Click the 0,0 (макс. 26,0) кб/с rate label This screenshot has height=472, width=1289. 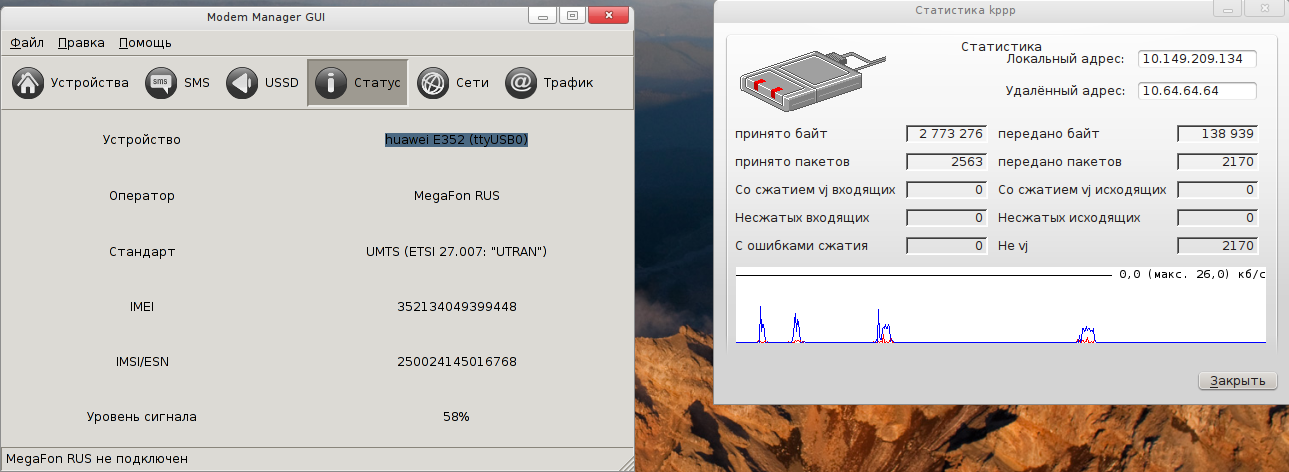click(x=1193, y=273)
